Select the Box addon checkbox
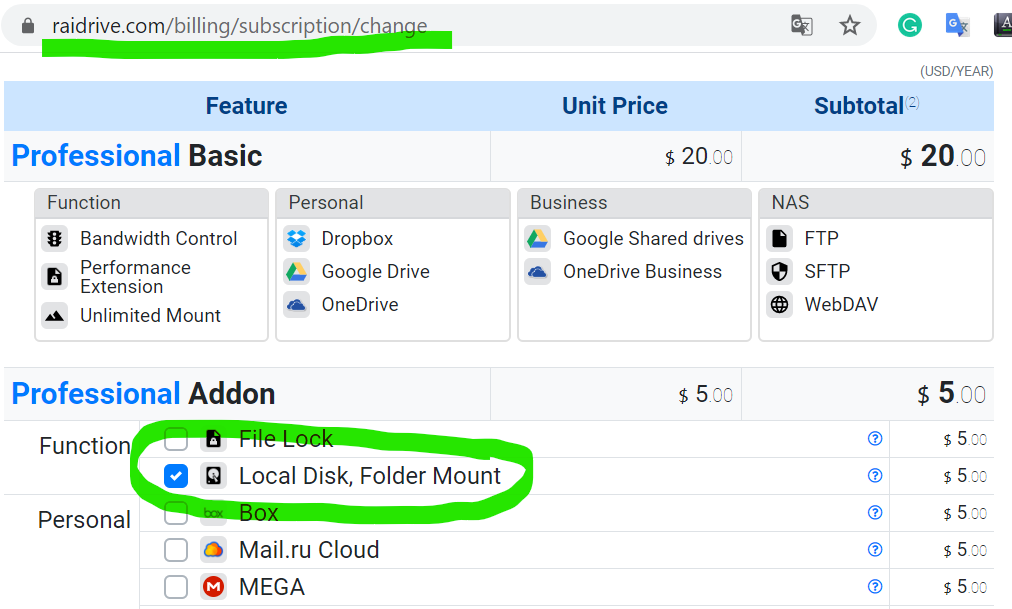 click(176, 513)
